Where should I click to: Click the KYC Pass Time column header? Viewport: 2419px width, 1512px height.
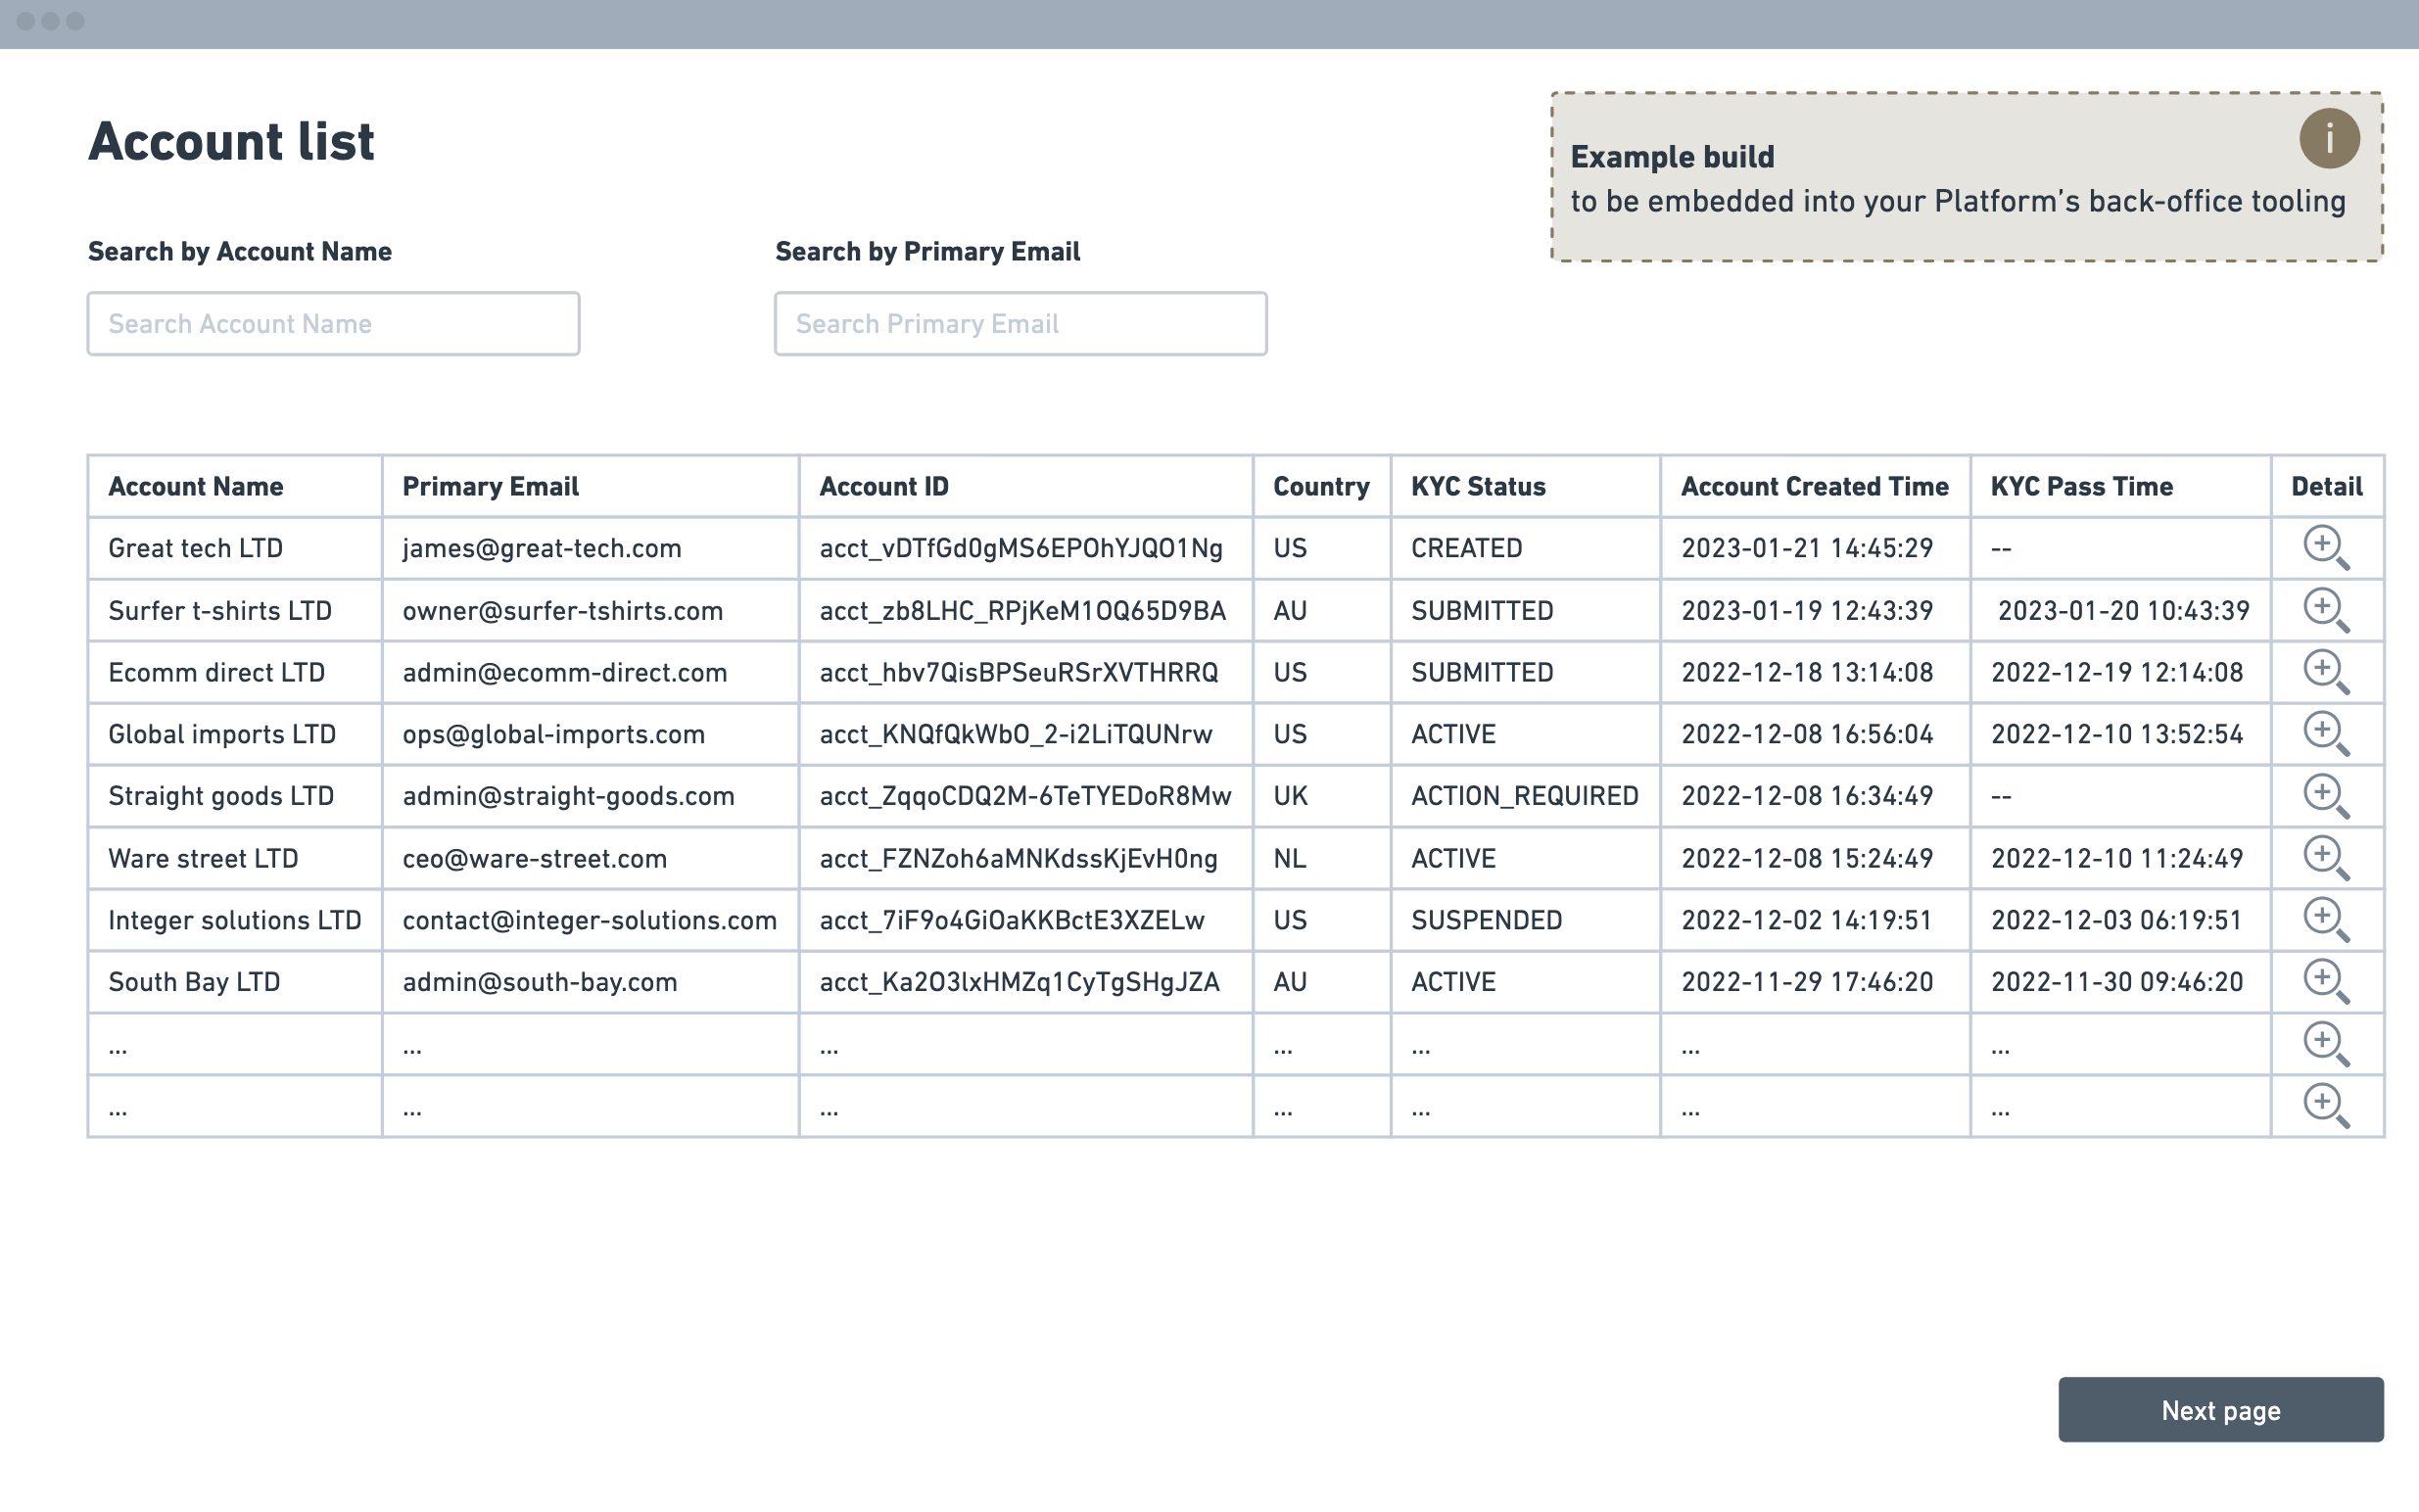click(2081, 486)
